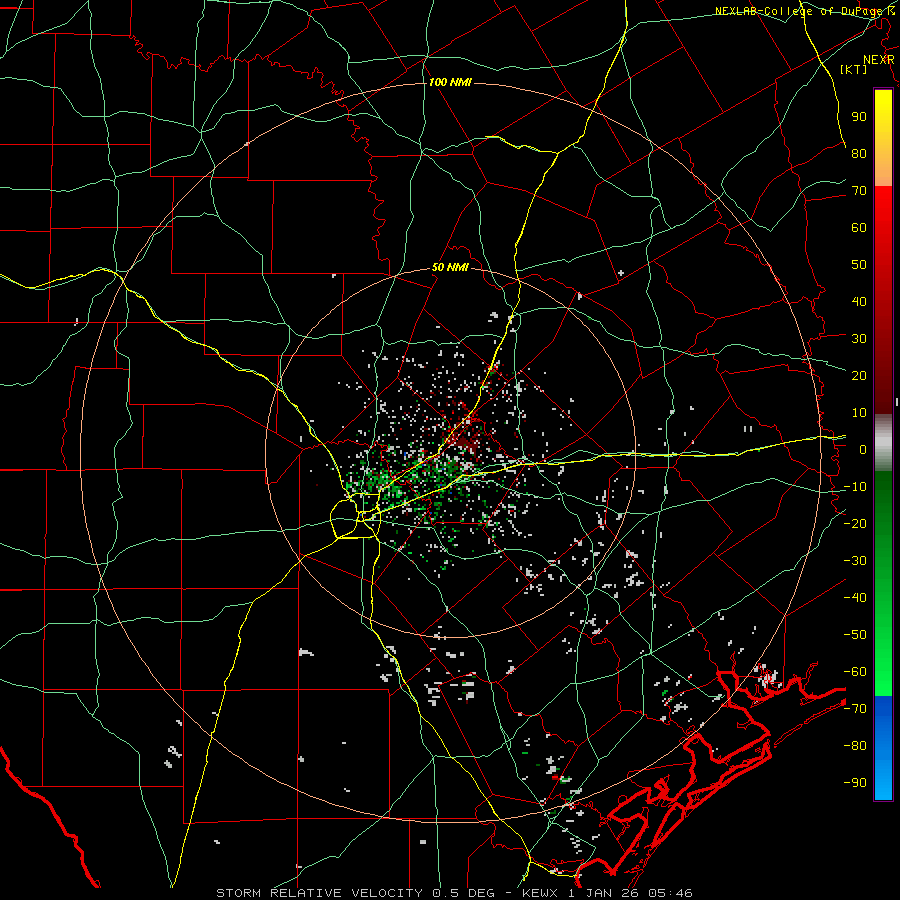Click the 30 value on the color scale
The width and height of the screenshot is (900, 900).
pyautogui.click(x=859, y=339)
